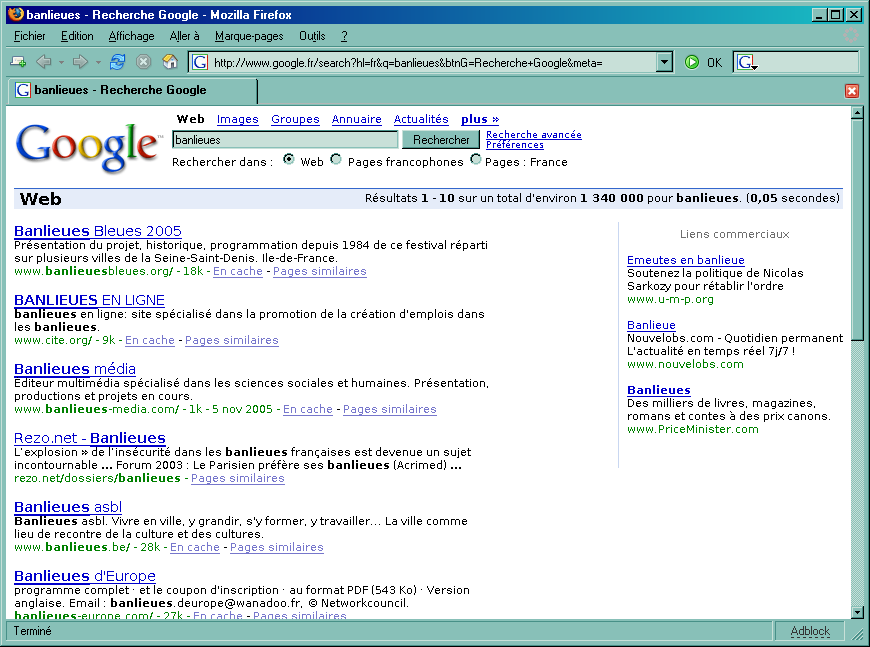Open the Fichier menu
870x647 pixels.
(x=29, y=36)
